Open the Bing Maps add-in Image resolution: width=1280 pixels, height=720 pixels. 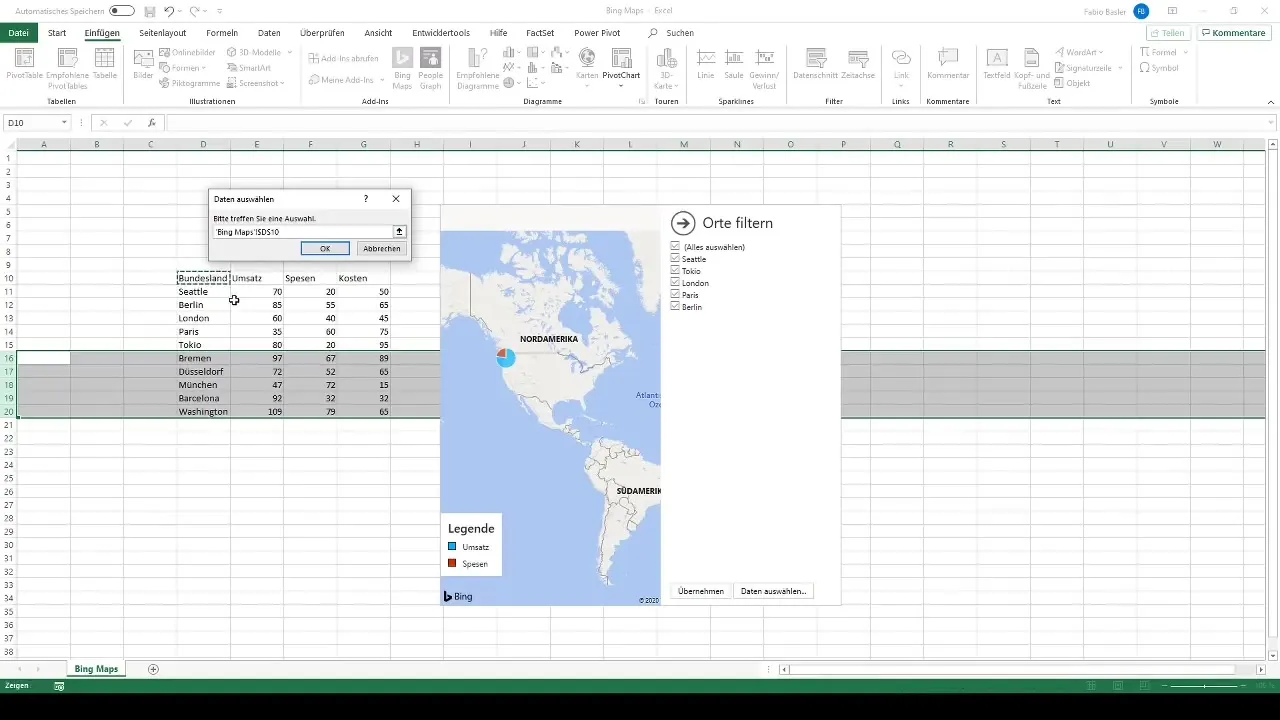pos(402,66)
